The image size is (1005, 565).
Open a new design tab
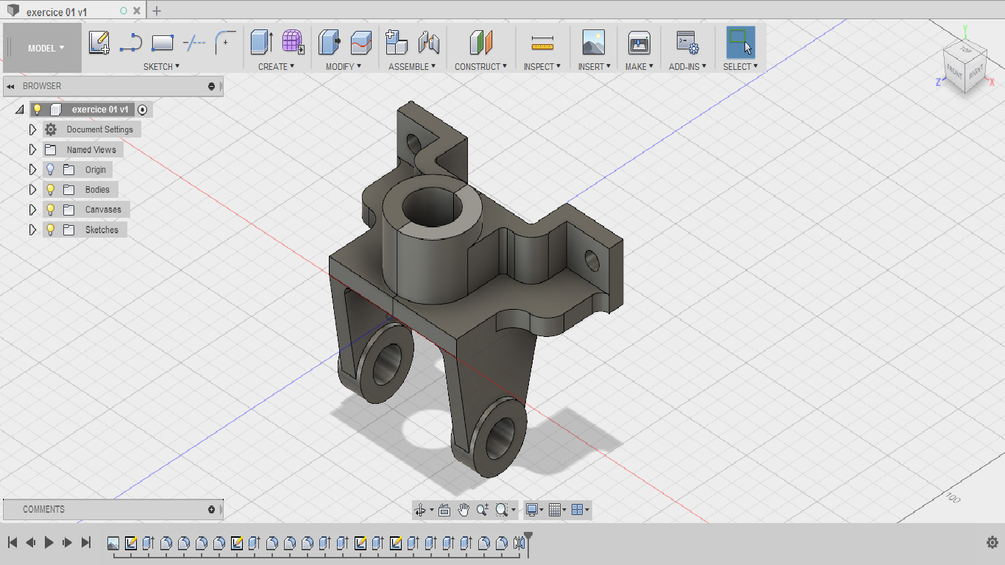click(x=156, y=11)
